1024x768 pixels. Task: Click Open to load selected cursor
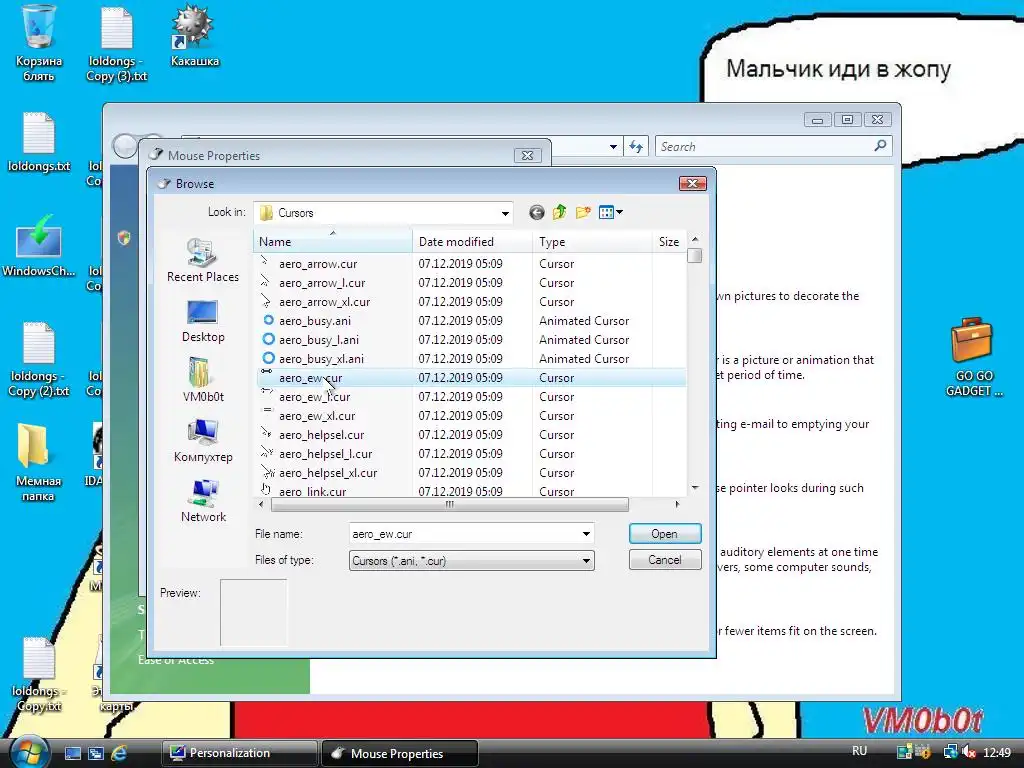[665, 534]
